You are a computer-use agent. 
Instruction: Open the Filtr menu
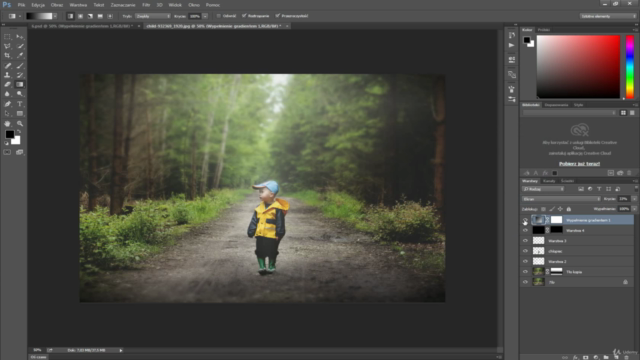146,5
